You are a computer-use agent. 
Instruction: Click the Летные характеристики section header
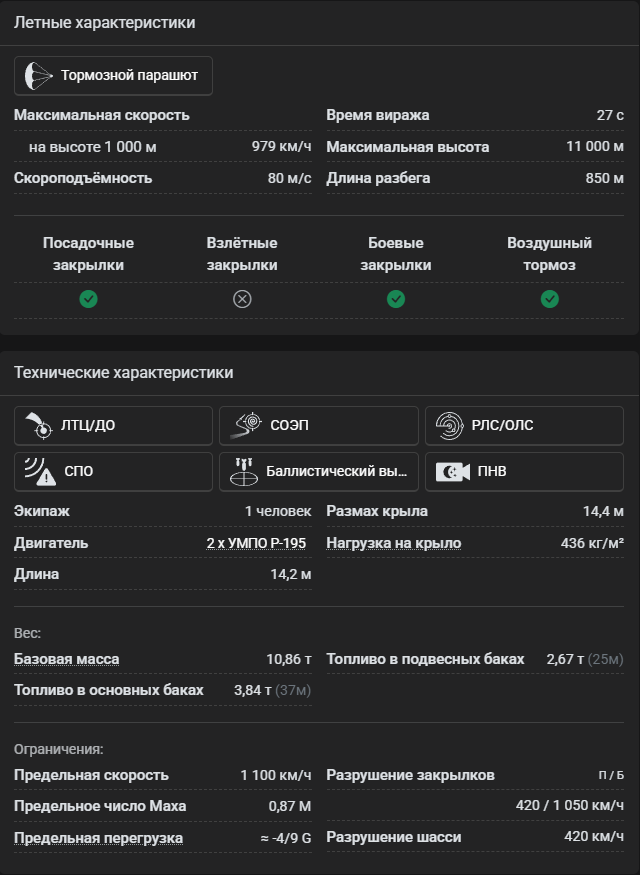[x=104, y=22]
